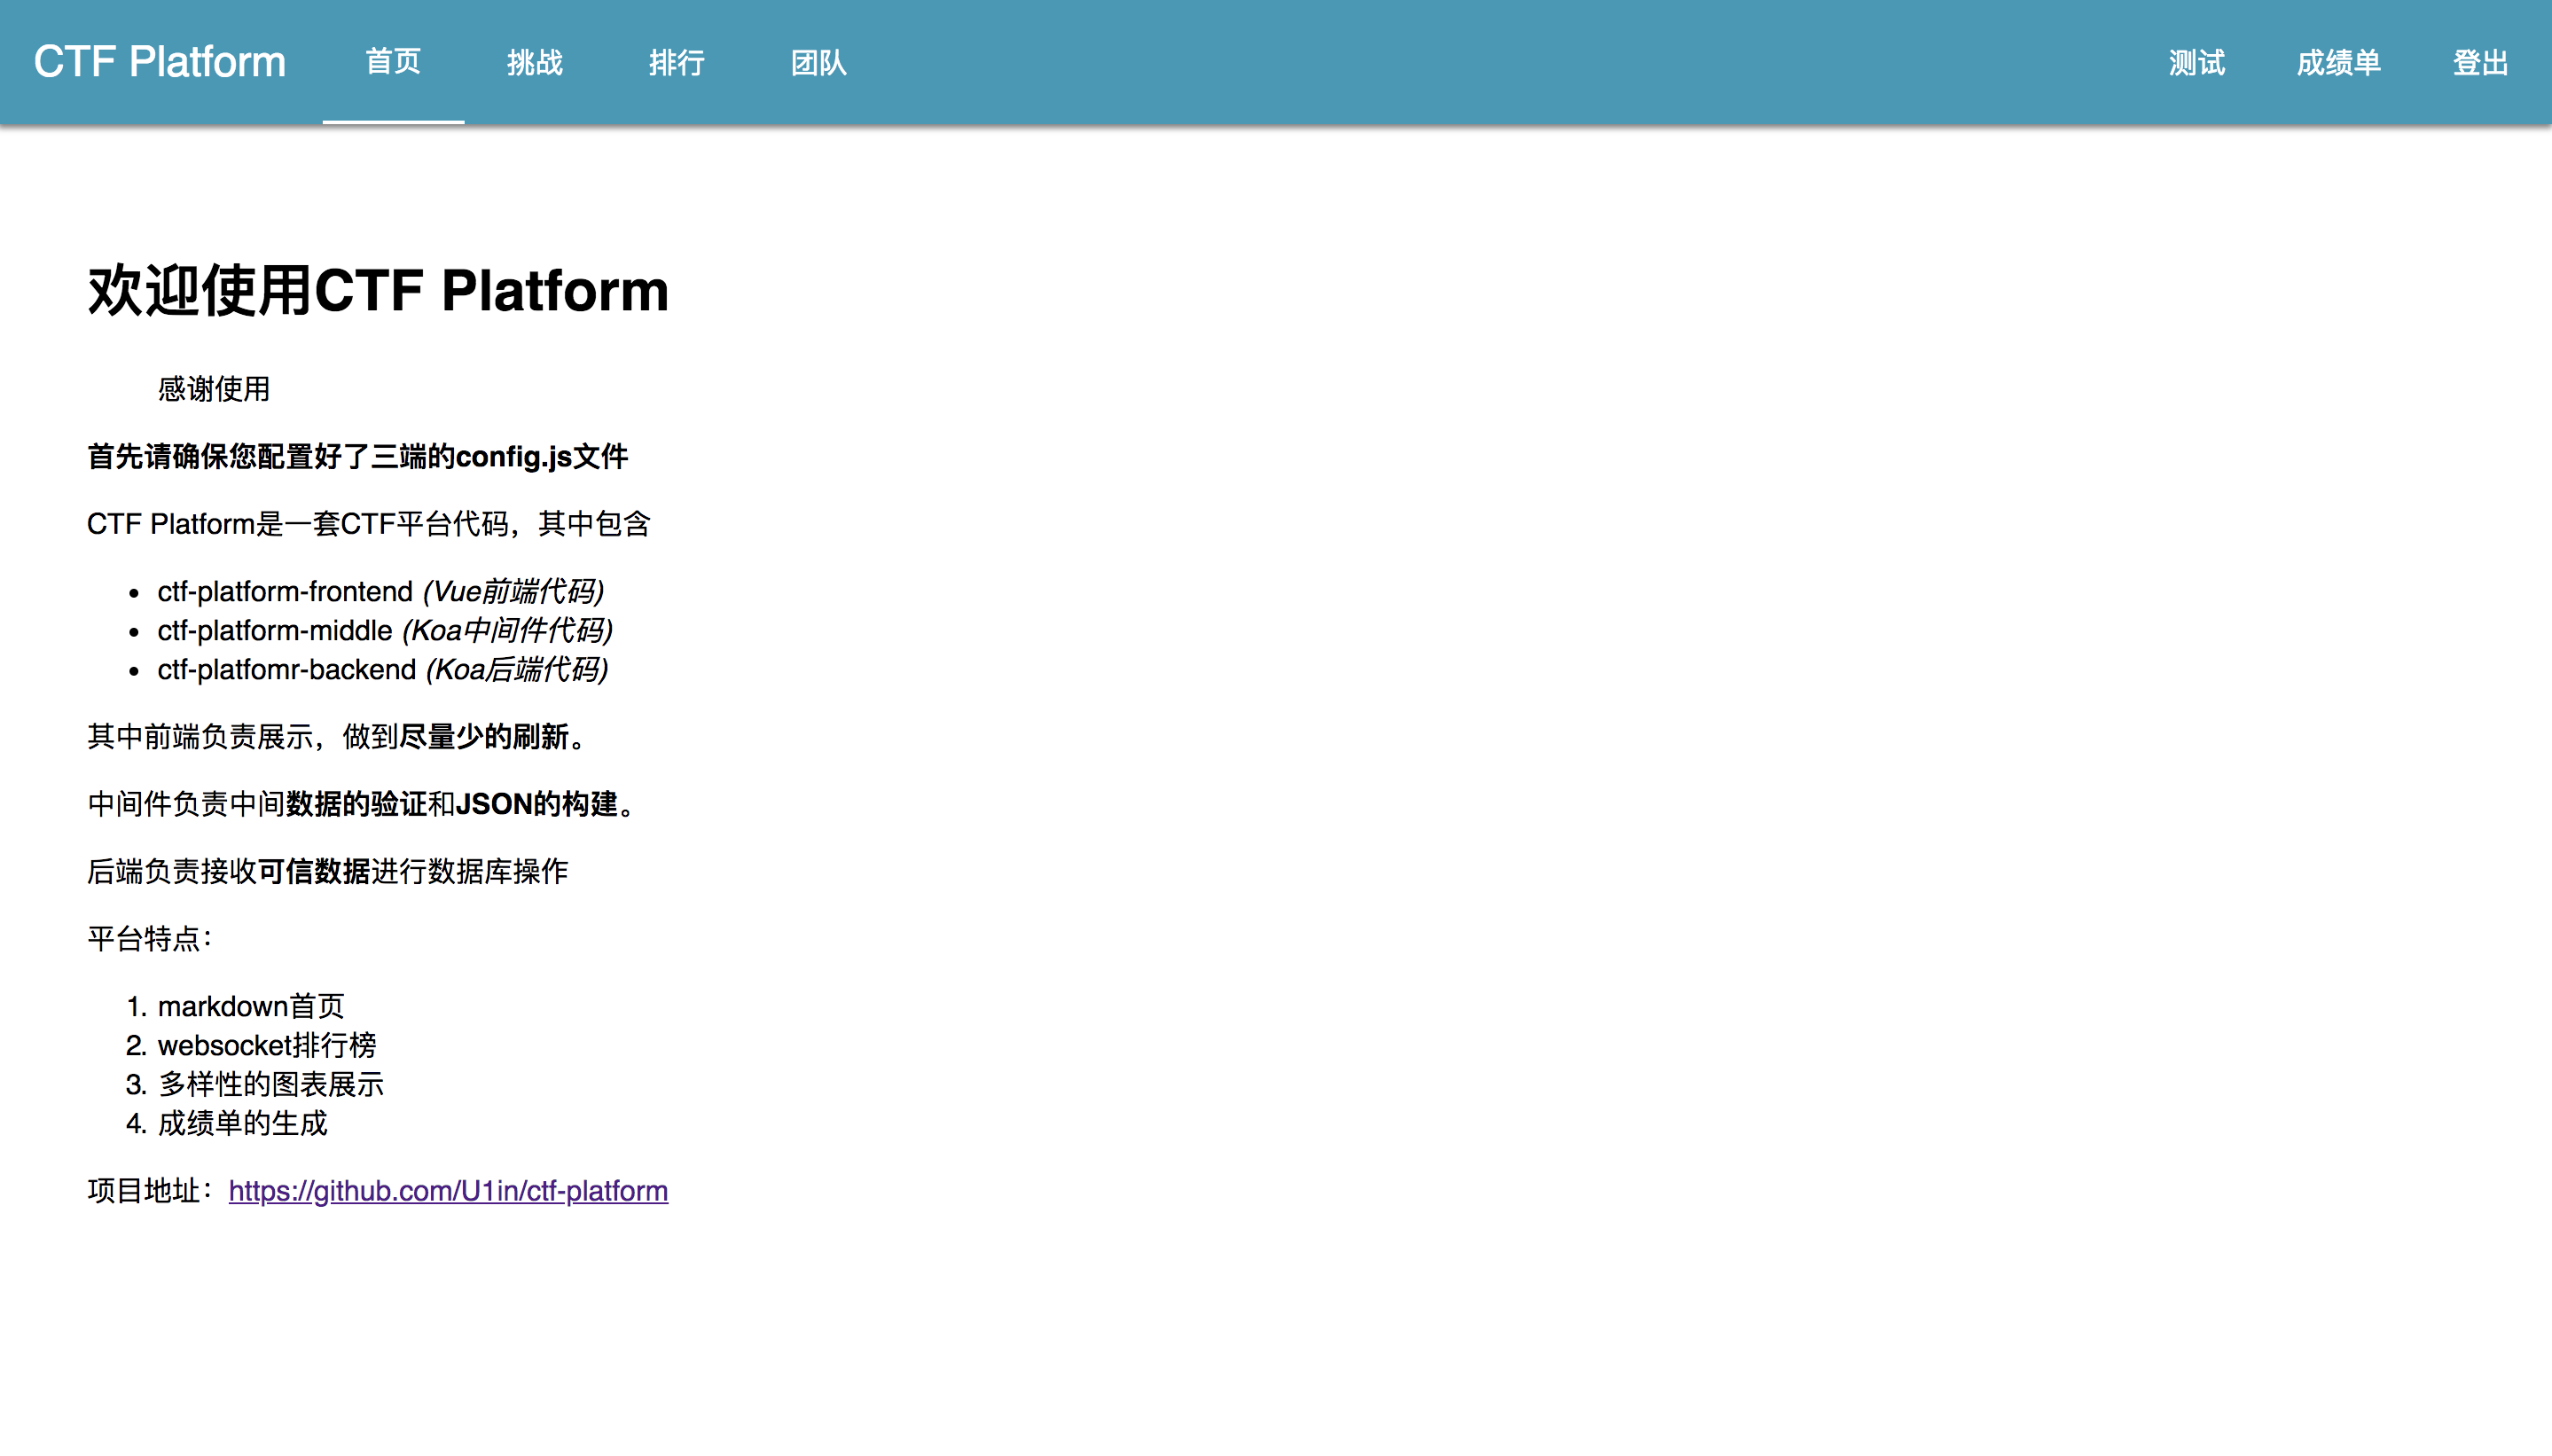The image size is (2552, 1456).
Task: Open the 首页 tab
Action: pyautogui.click(x=393, y=62)
